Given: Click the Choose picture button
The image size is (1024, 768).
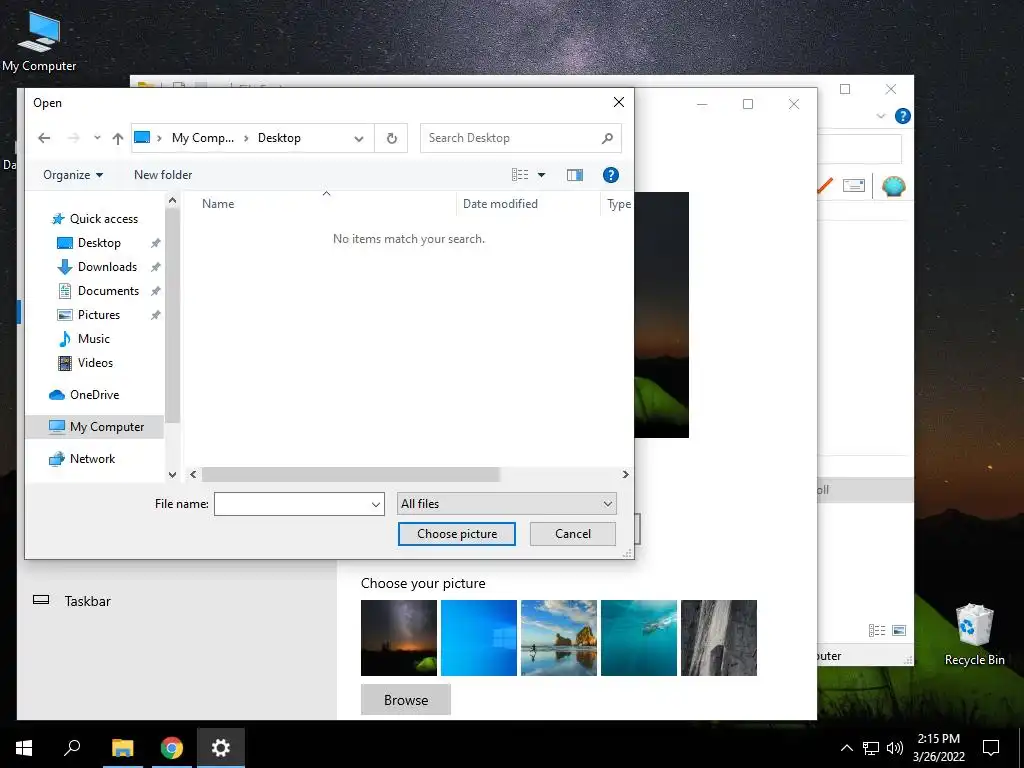Looking at the screenshot, I should (456, 534).
